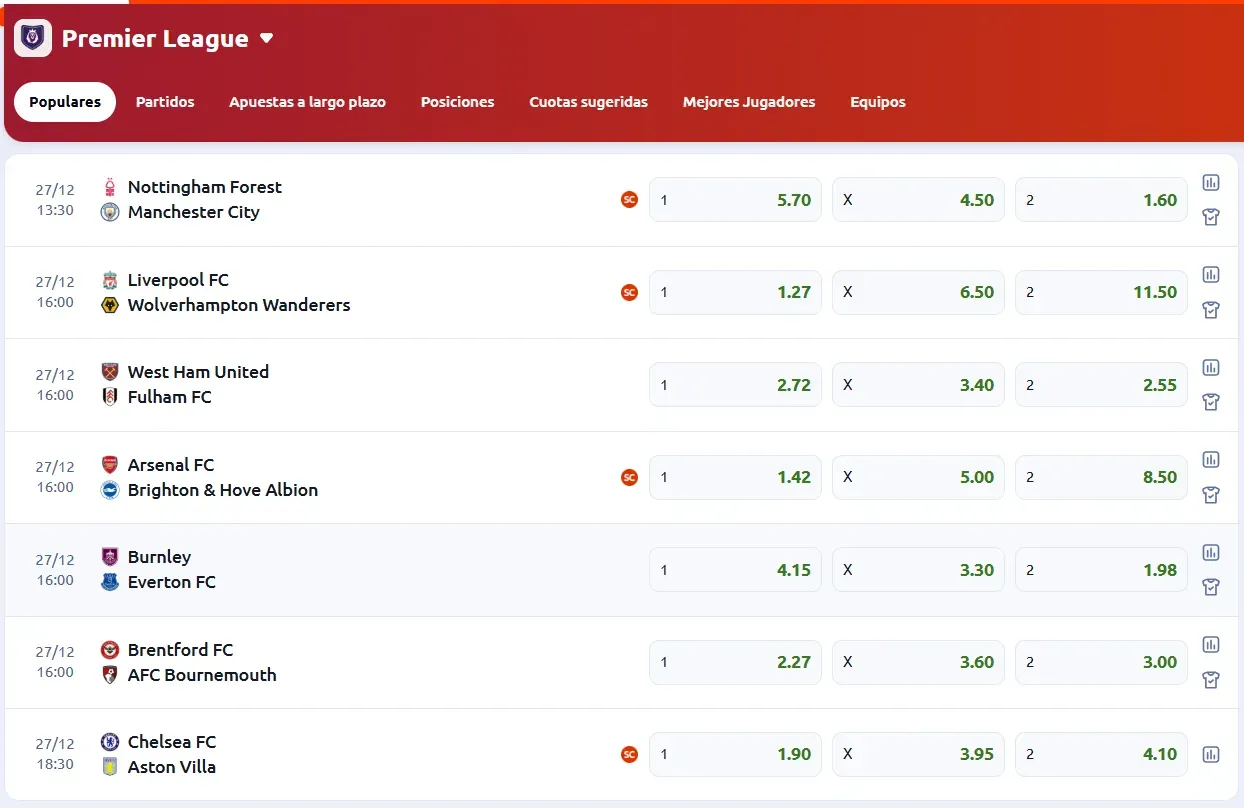Image resolution: width=1244 pixels, height=808 pixels.
Task: Open Apuestas a largo plazo tab
Action: [307, 102]
